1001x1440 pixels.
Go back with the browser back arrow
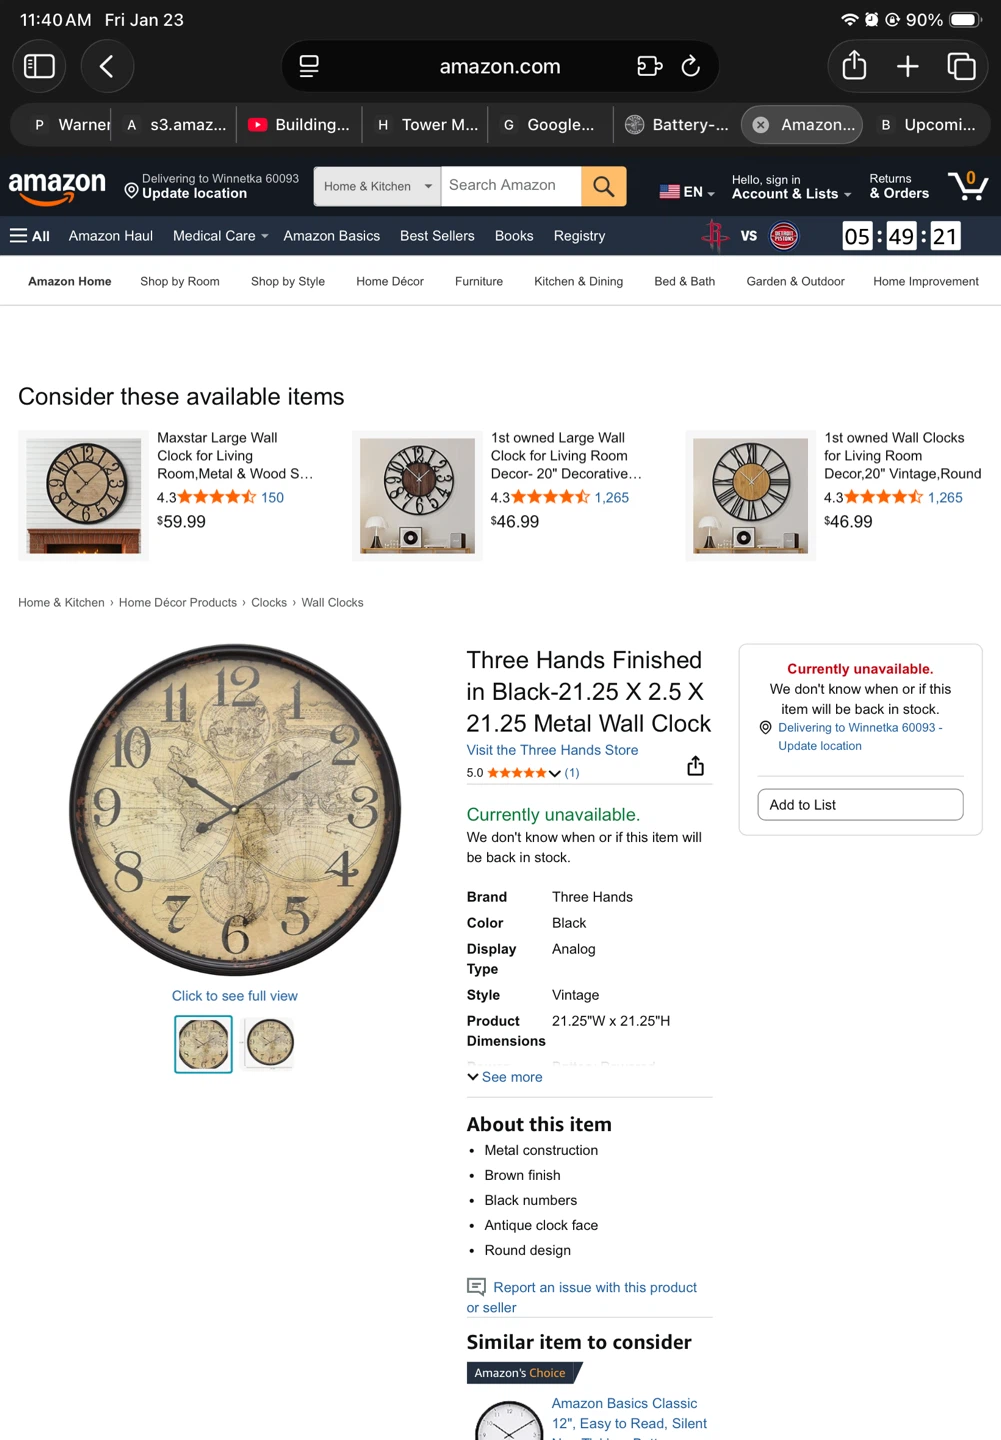coord(107,66)
